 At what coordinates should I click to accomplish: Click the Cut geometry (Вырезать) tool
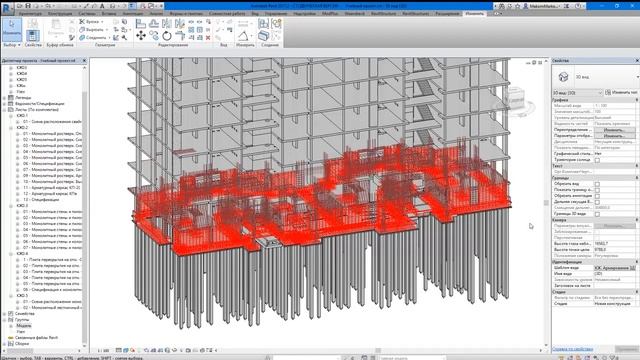point(93,30)
